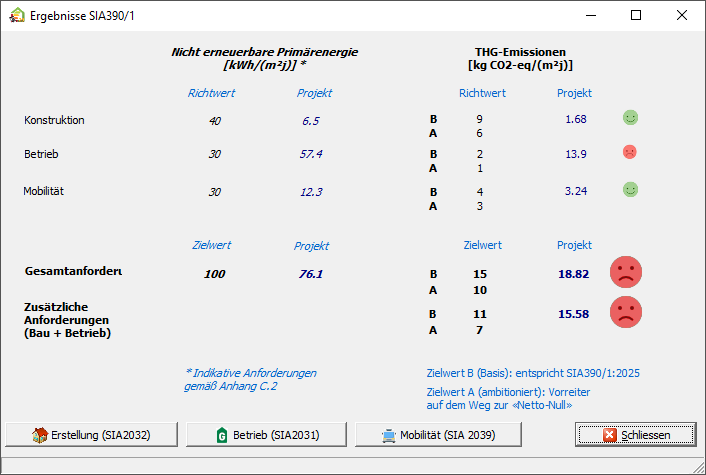This screenshot has width=706, height=475.
Task: Select the THG-Emissionen total value 18.82
Action: click(573, 273)
